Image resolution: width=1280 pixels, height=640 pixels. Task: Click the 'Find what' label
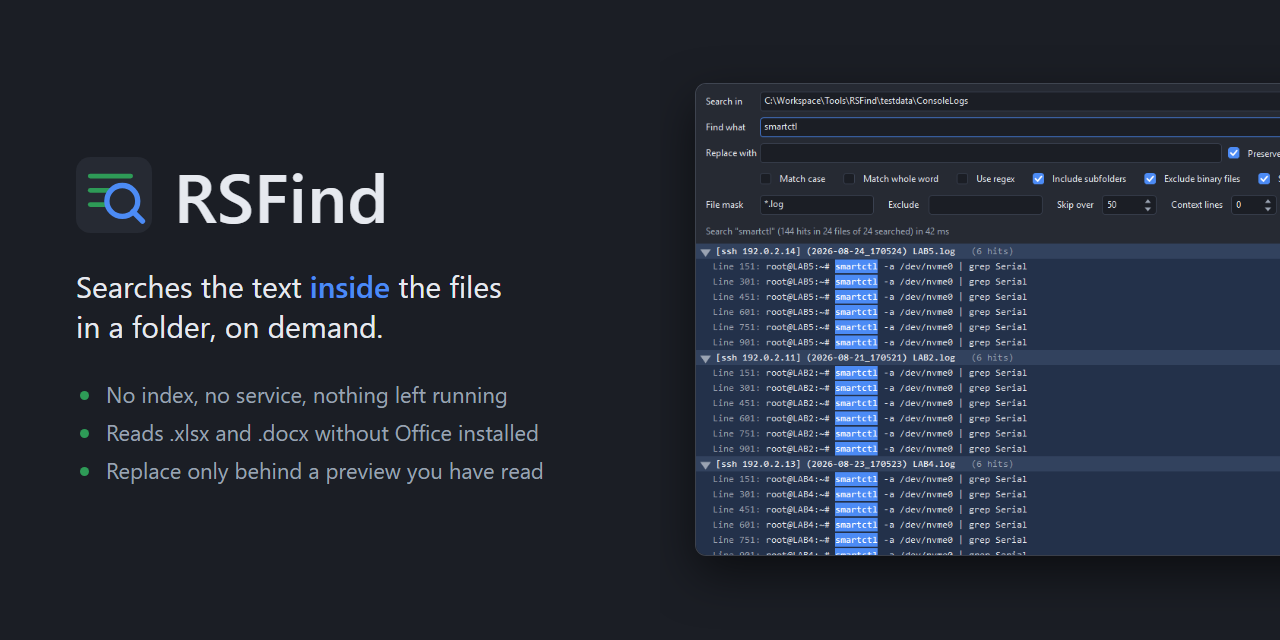726,127
